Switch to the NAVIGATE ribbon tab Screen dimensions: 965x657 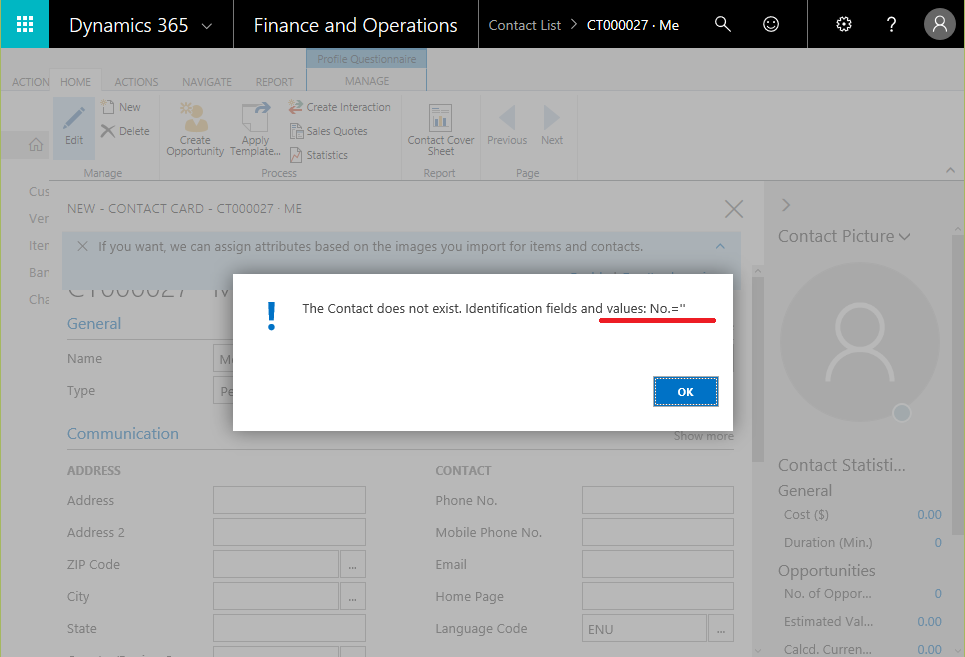click(x=207, y=82)
